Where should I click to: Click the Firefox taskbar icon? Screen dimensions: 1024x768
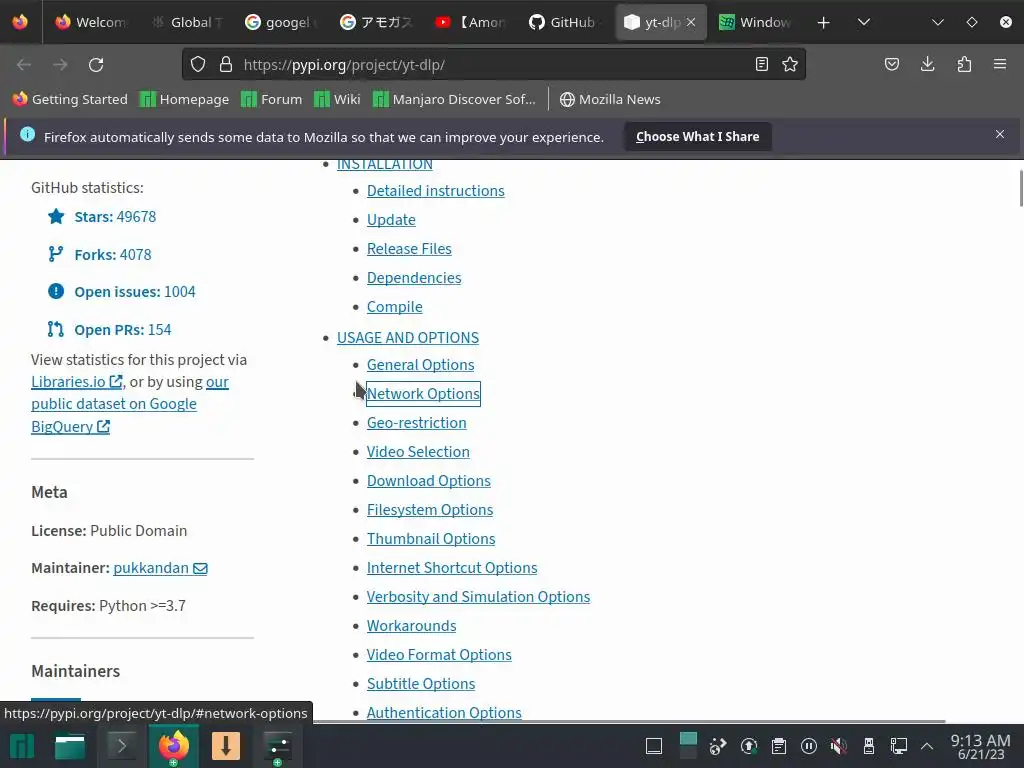pyautogui.click(x=173, y=746)
